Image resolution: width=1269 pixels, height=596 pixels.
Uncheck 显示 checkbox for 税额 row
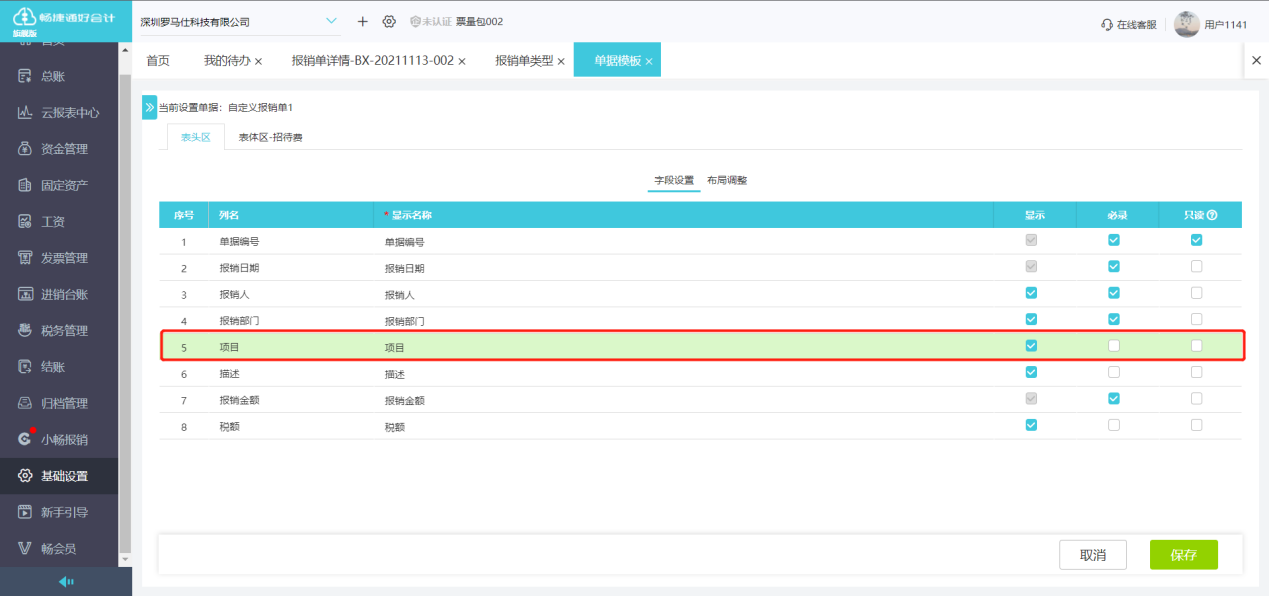[x=1031, y=425]
